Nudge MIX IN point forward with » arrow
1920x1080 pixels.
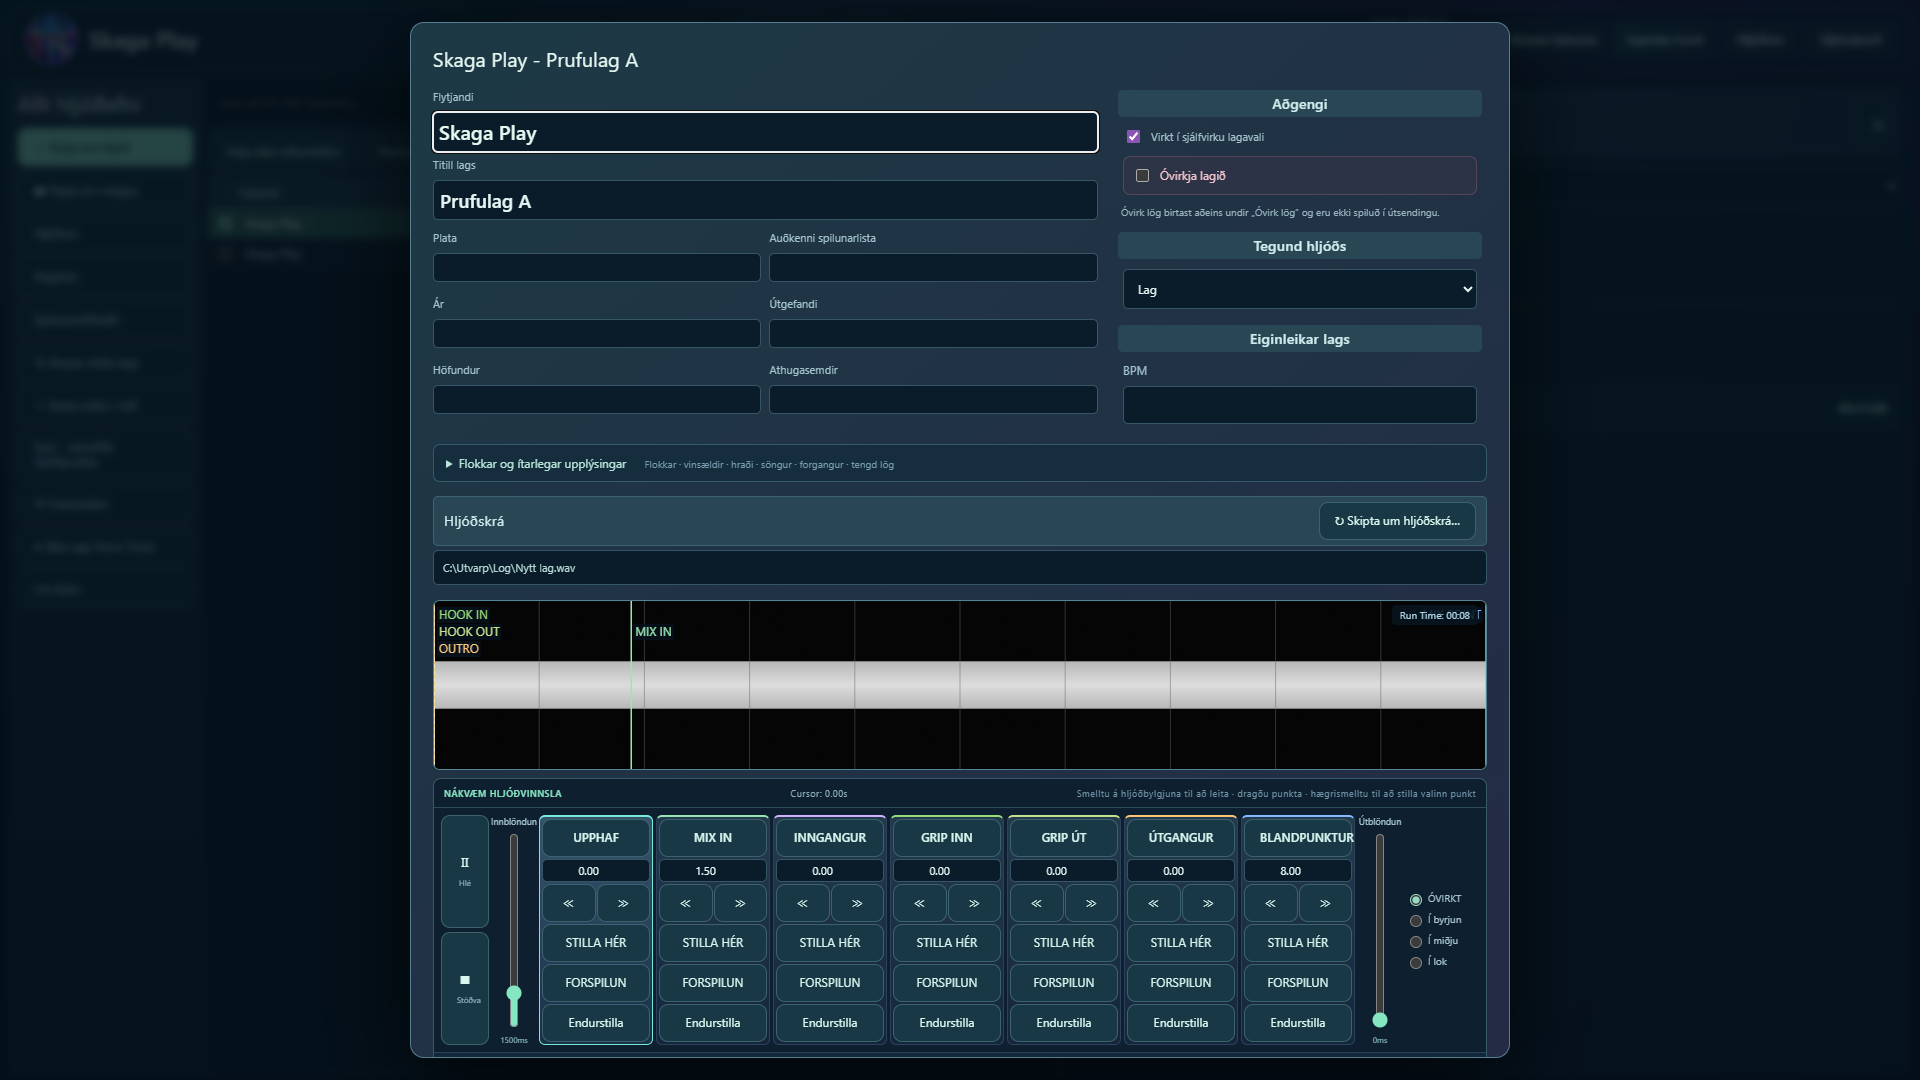click(x=740, y=903)
